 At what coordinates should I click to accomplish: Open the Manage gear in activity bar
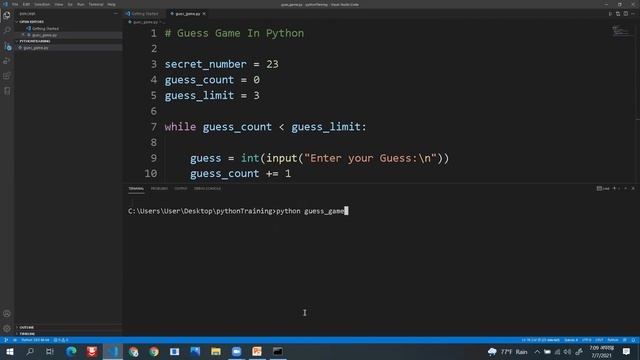point(7,329)
